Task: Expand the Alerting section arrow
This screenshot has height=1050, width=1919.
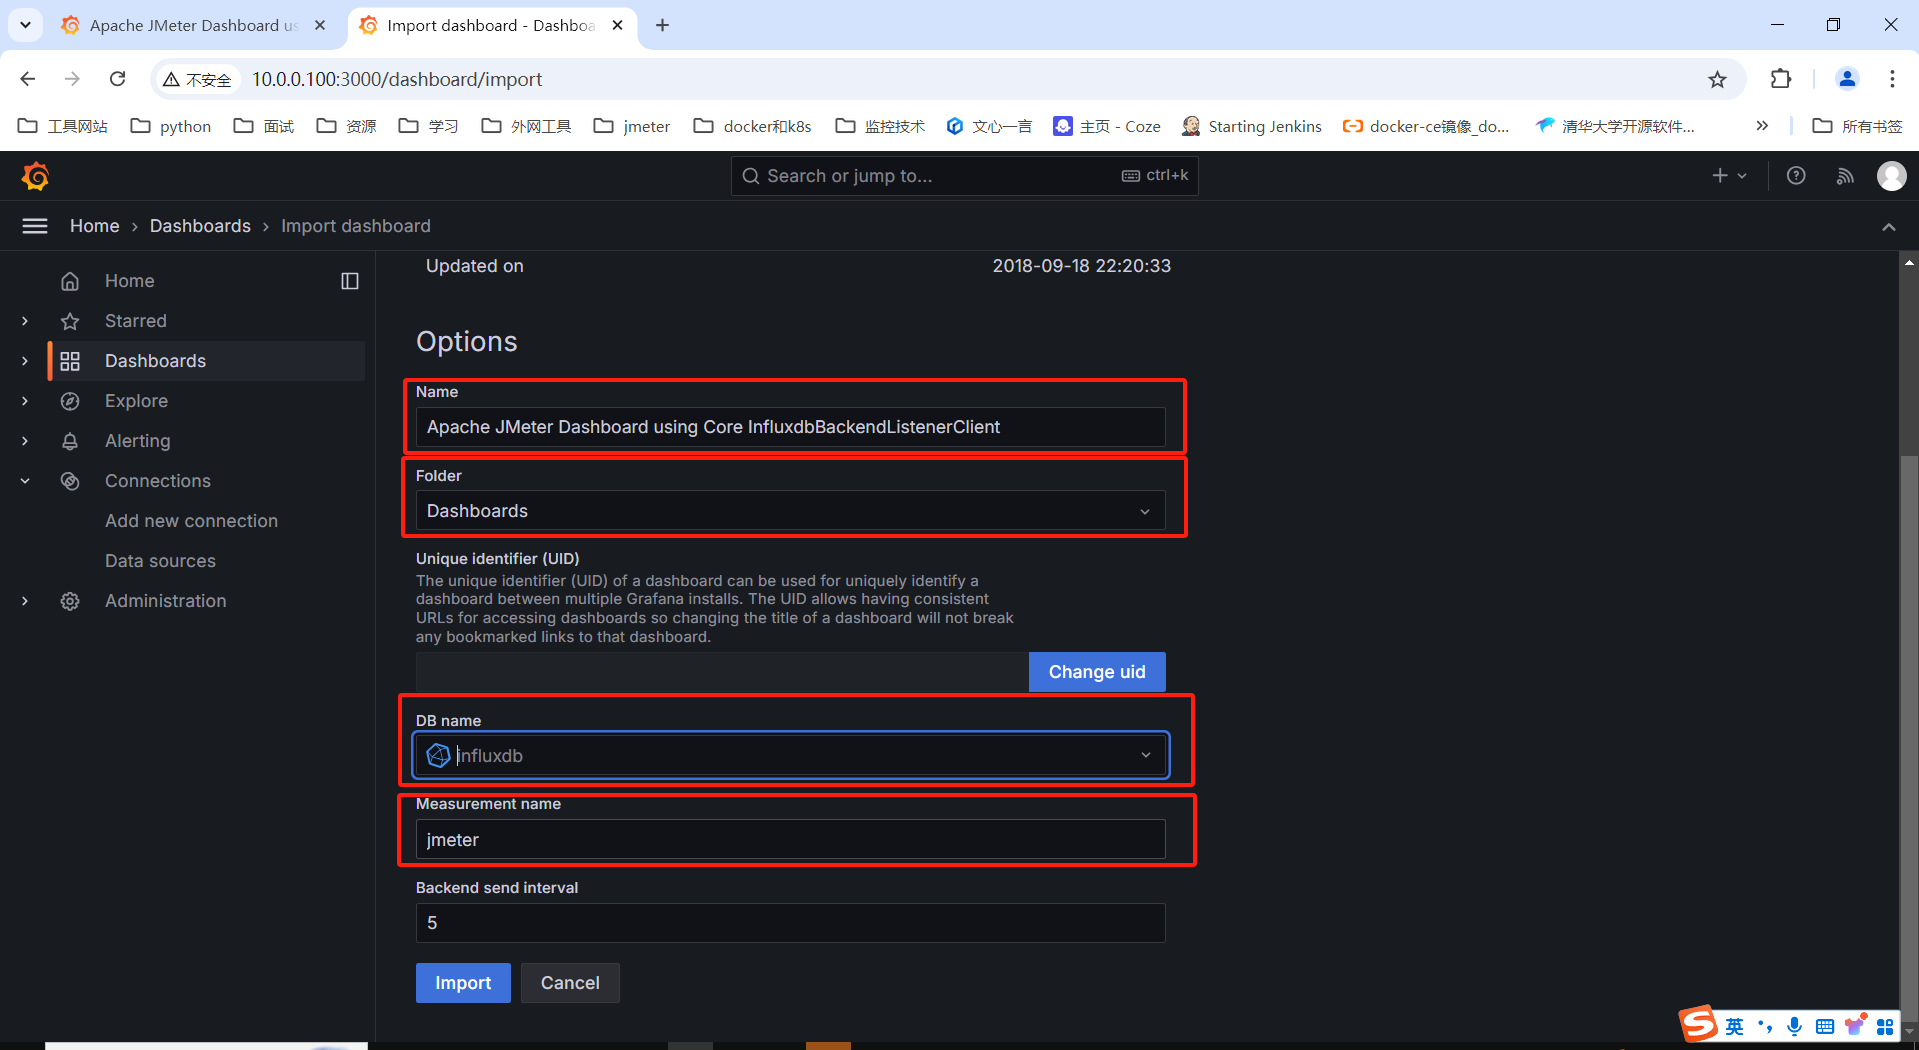Action: [25, 441]
